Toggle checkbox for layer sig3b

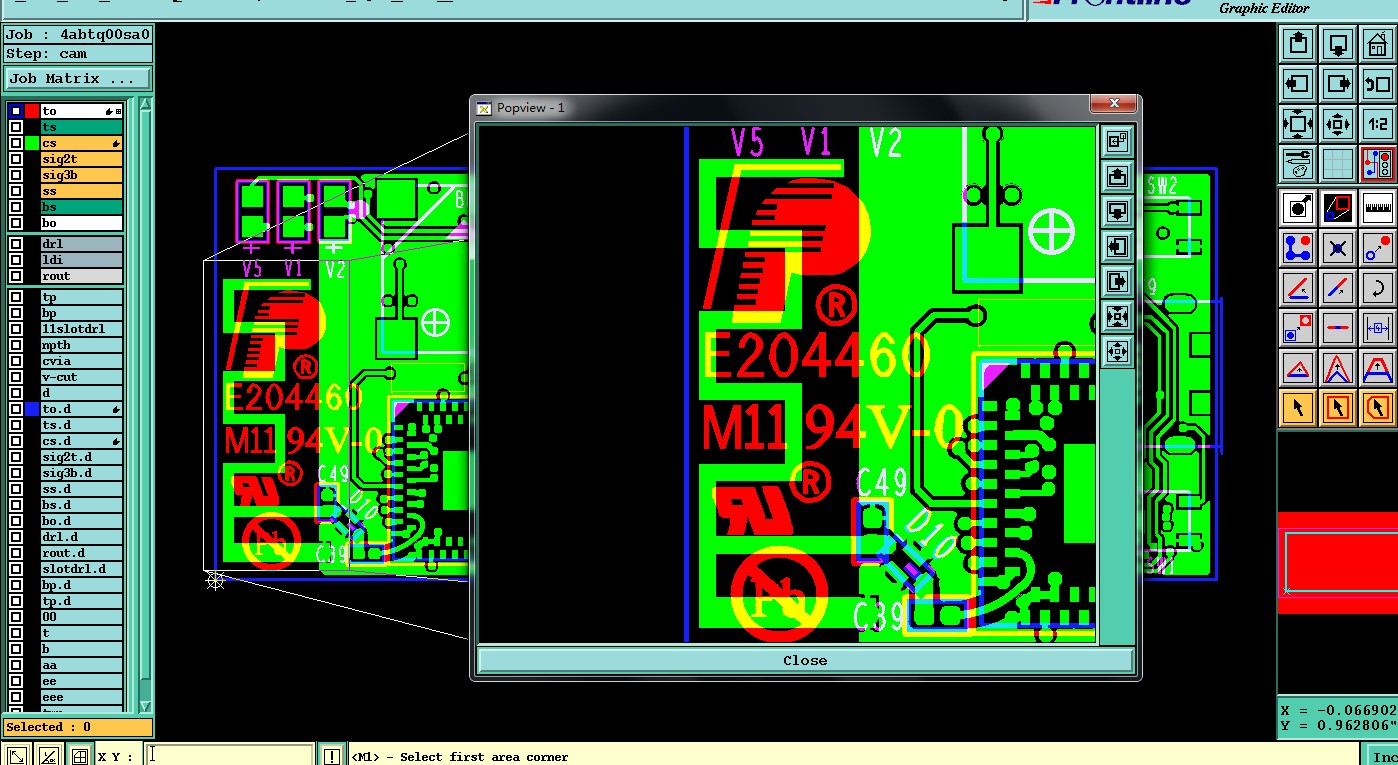click(15, 175)
